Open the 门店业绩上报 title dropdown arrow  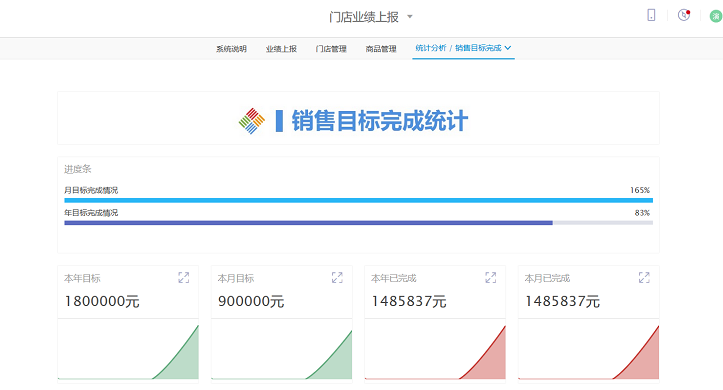(x=409, y=17)
